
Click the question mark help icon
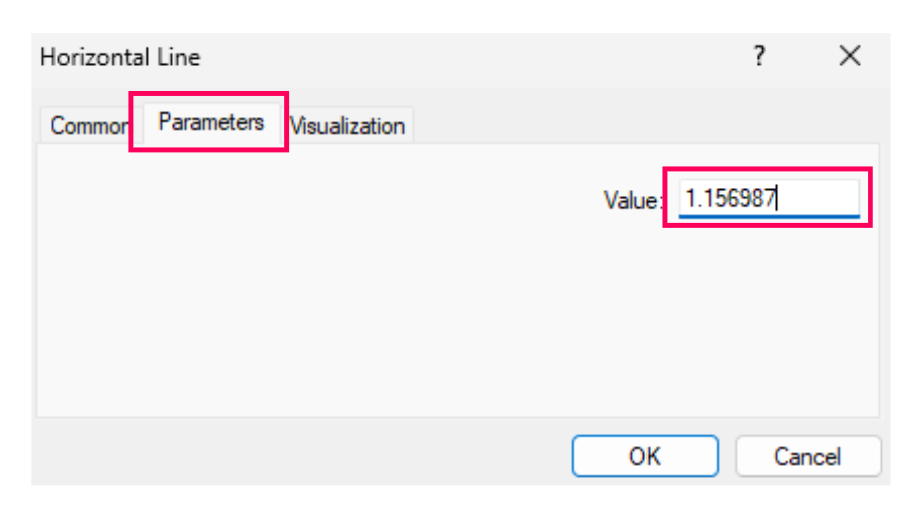pyautogui.click(x=759, y=57)
